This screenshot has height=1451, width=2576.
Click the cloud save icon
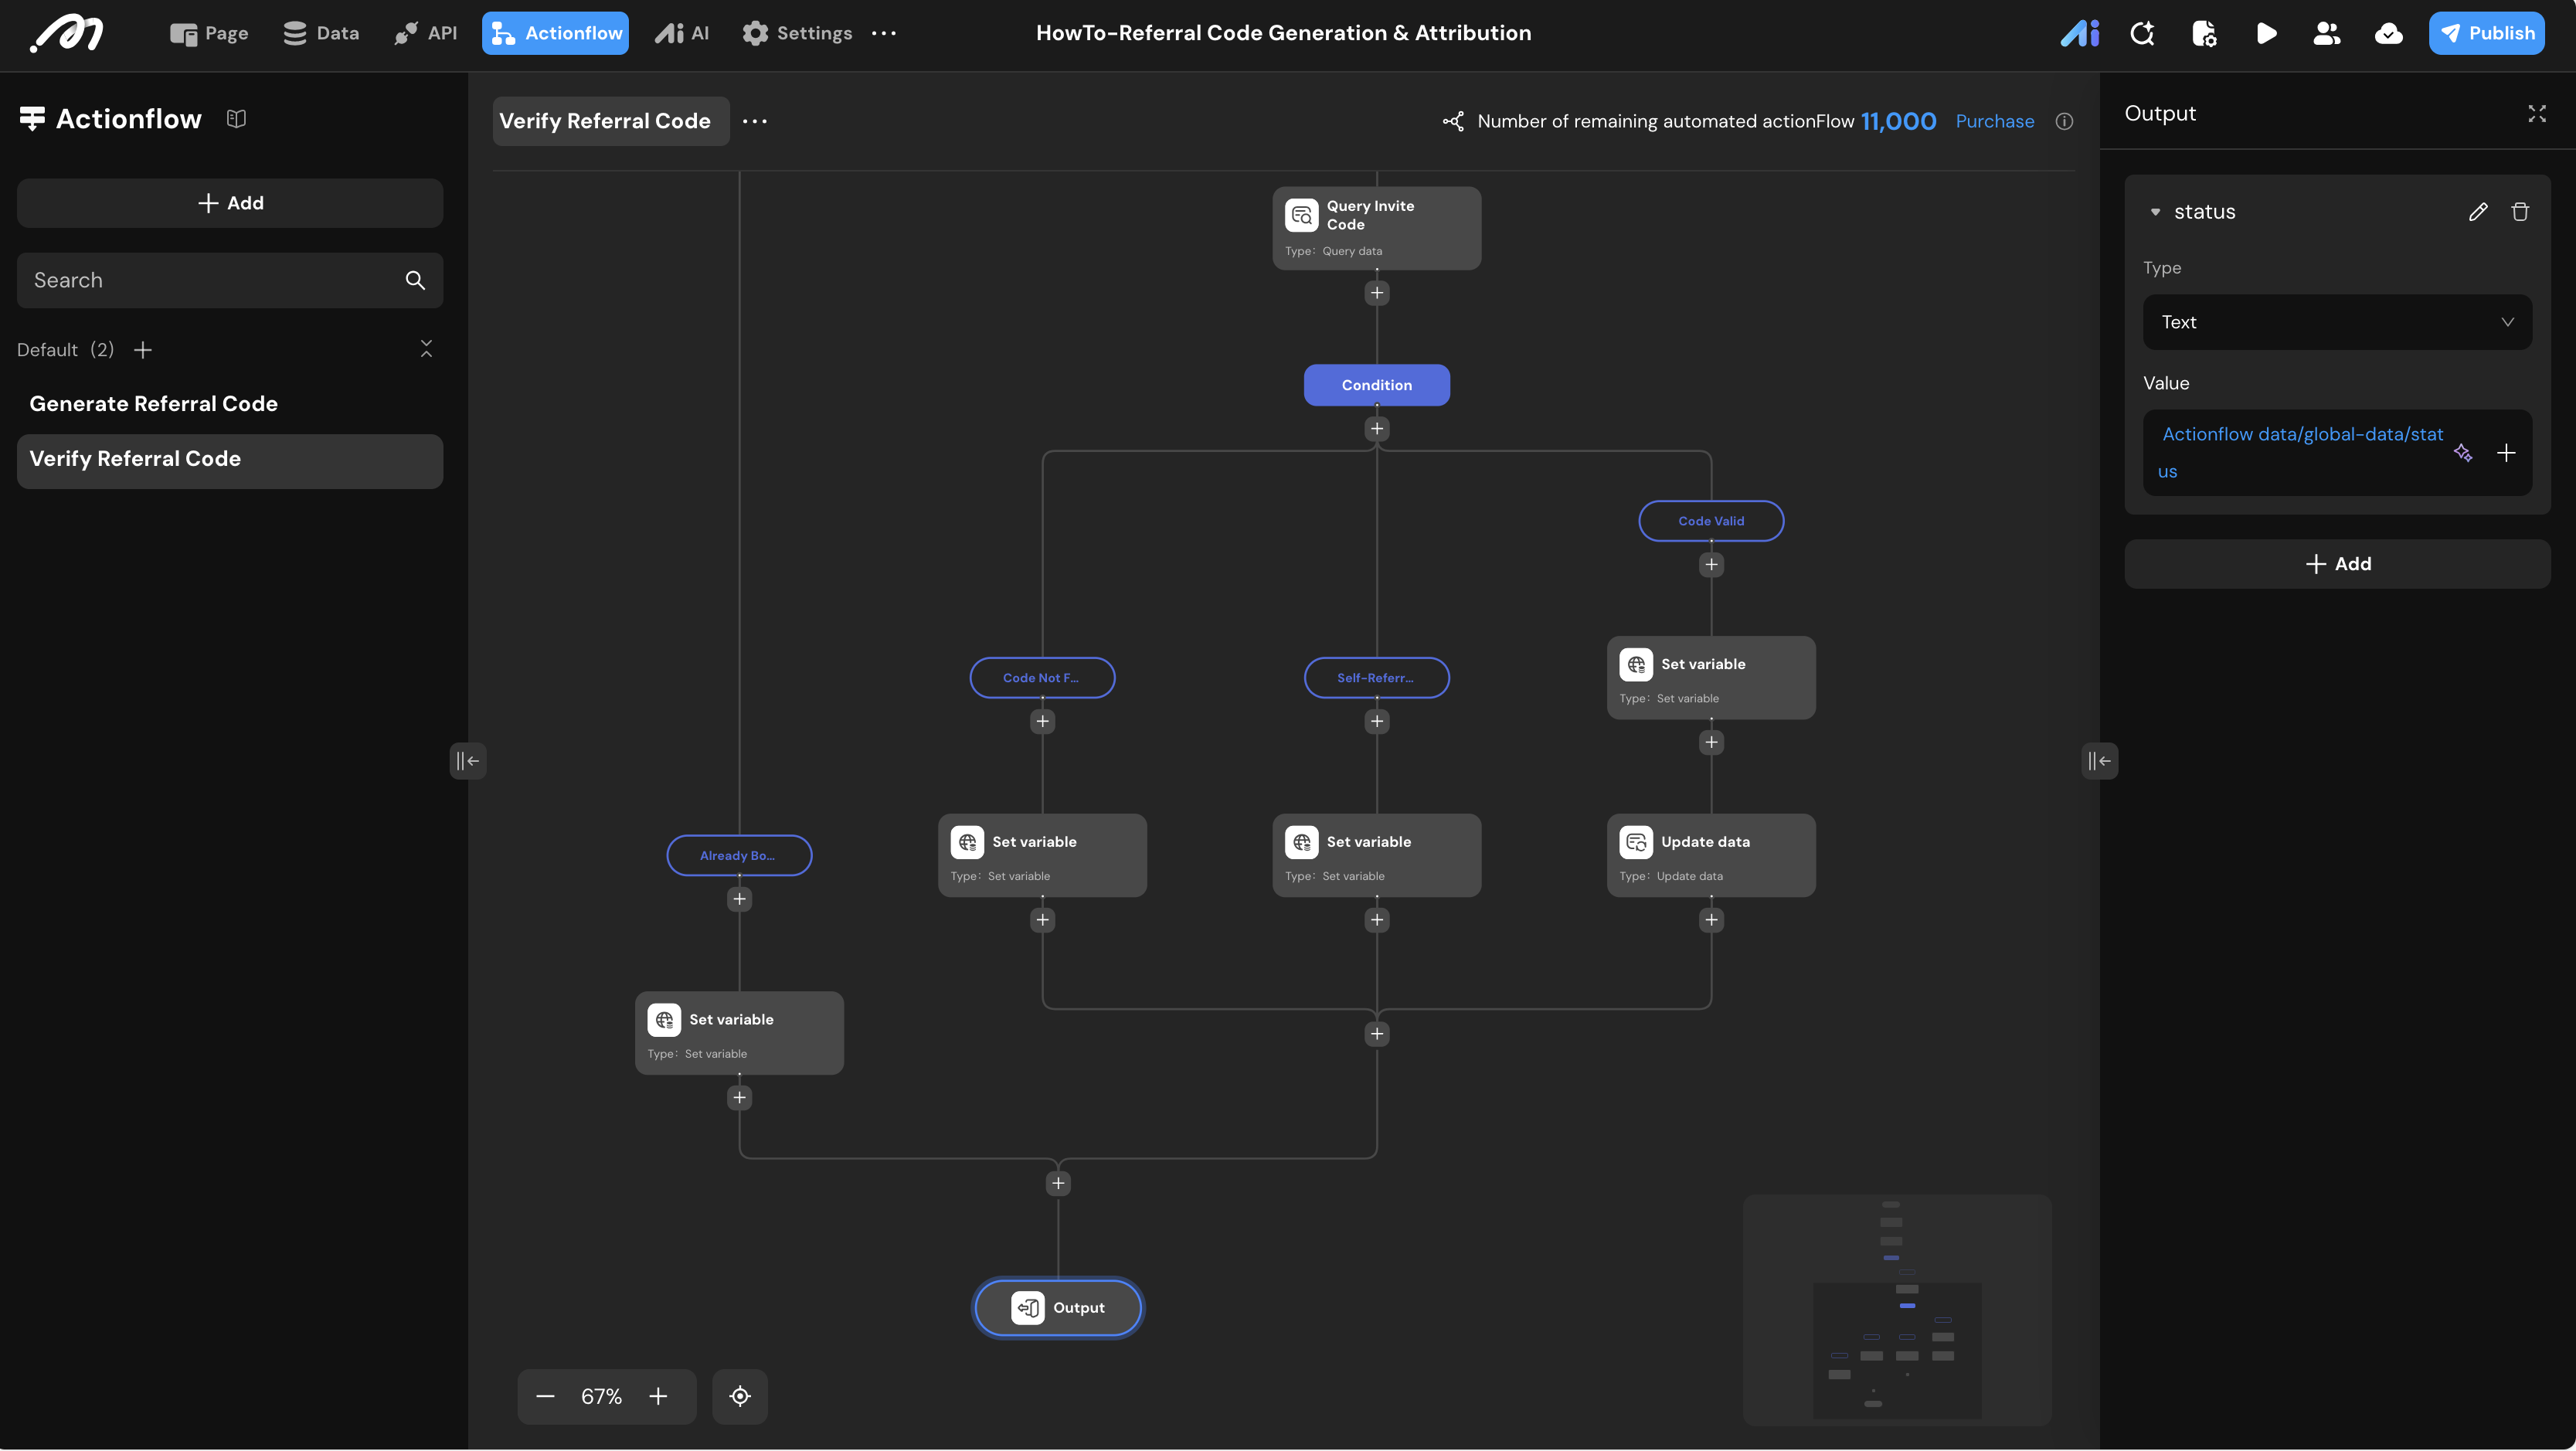pos(2388,34)
